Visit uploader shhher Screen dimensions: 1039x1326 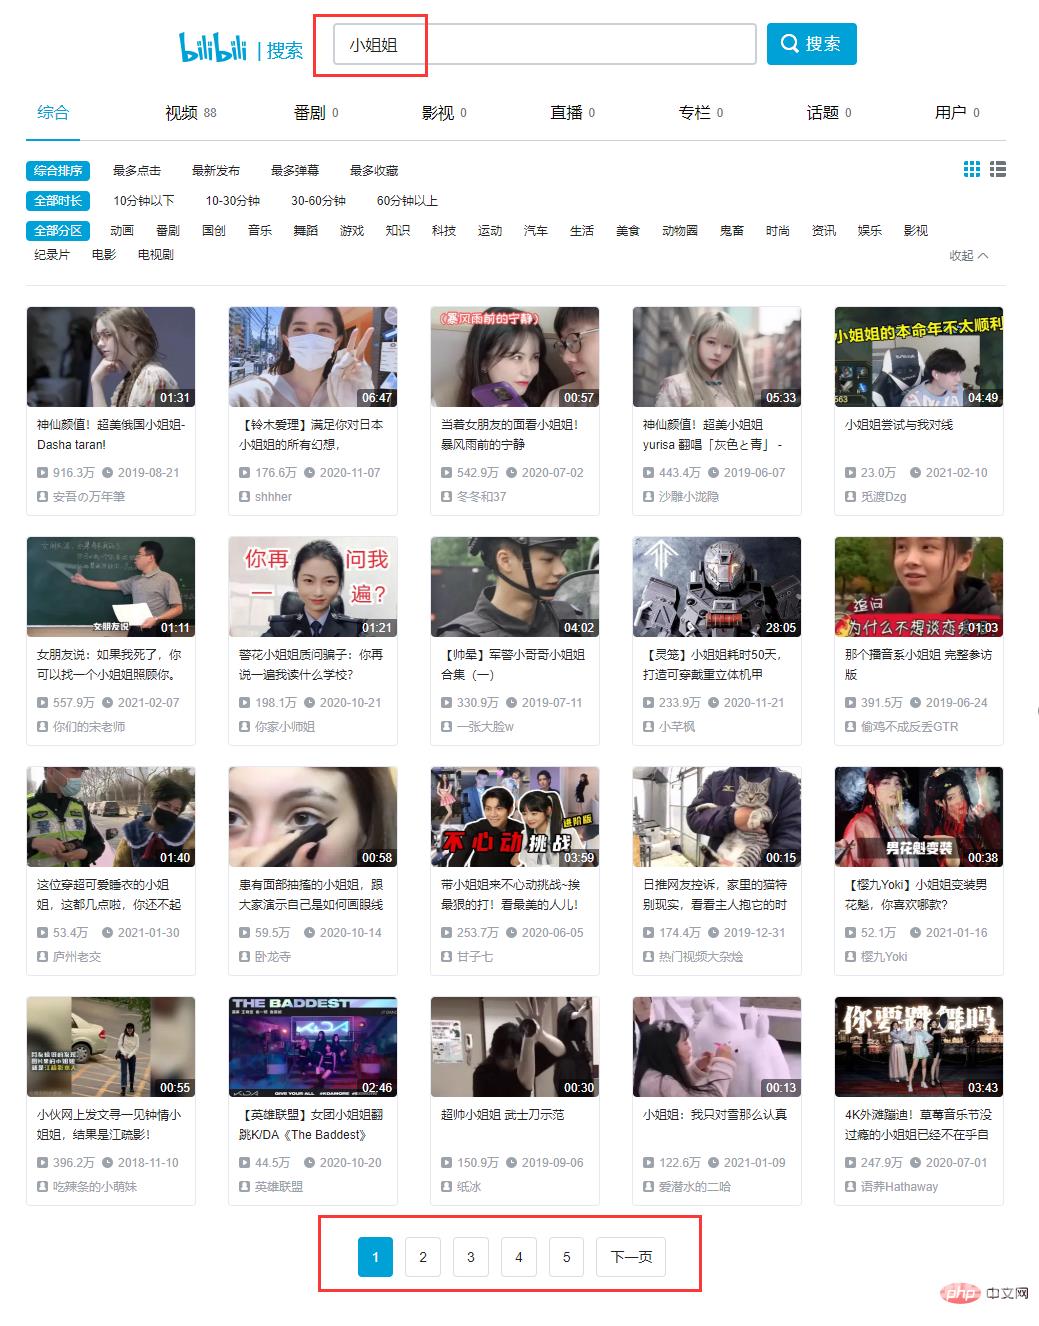[273, 497]
